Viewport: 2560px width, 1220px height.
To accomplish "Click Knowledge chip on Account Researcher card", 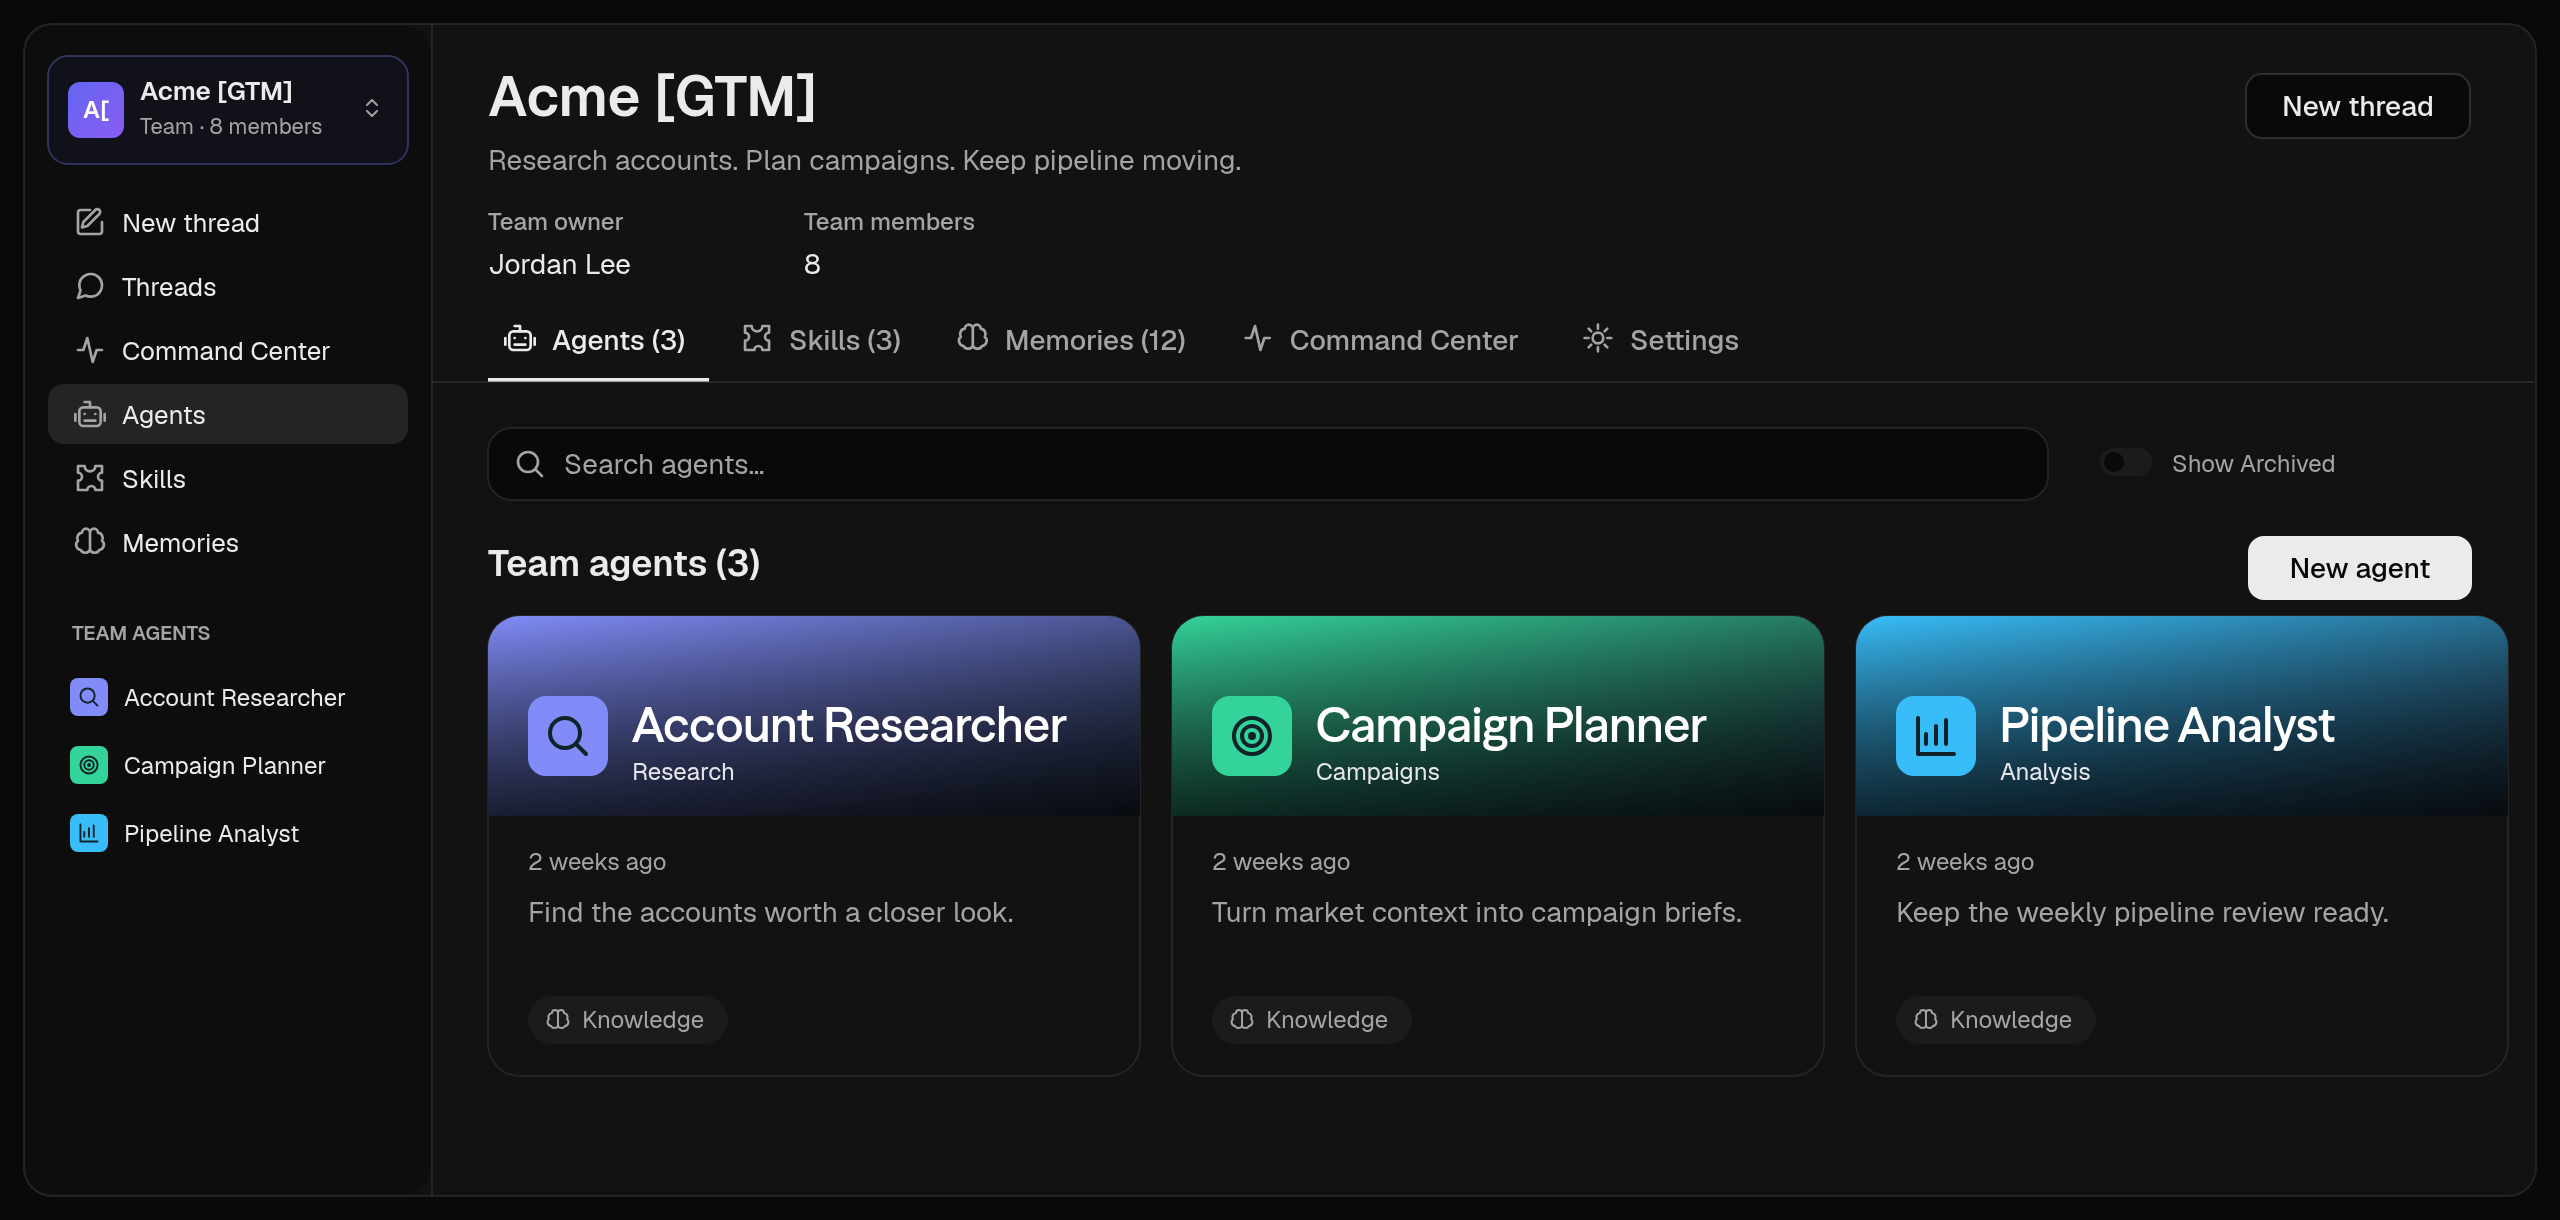I will [627, 1020].
